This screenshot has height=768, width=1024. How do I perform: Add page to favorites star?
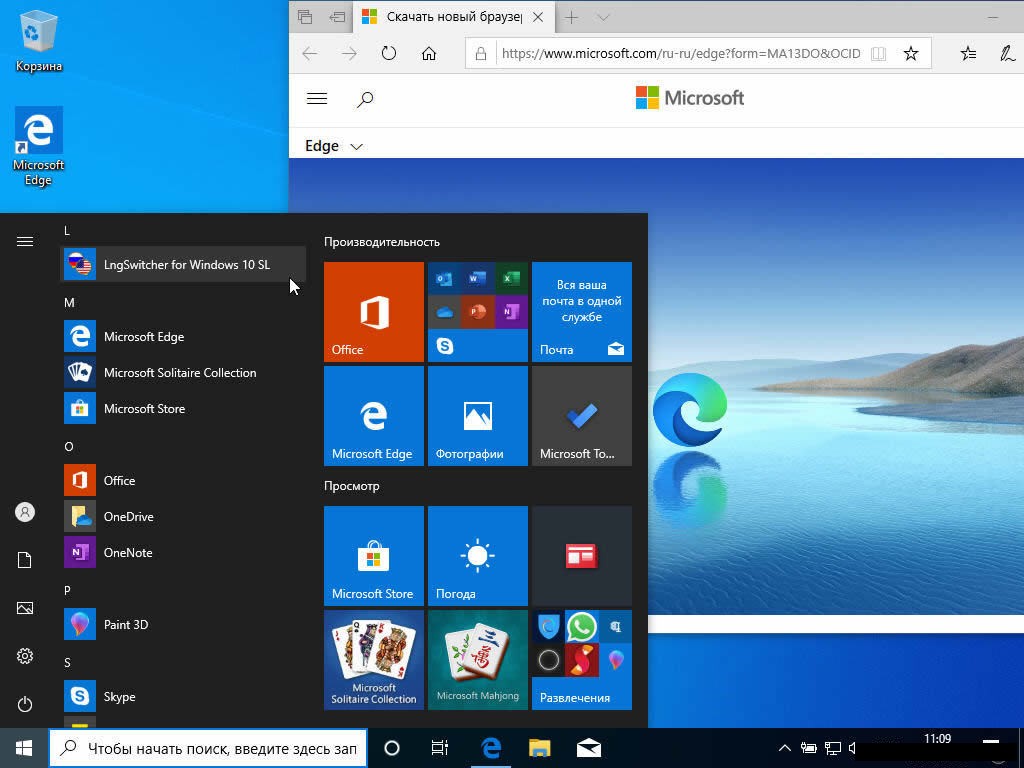911,54
